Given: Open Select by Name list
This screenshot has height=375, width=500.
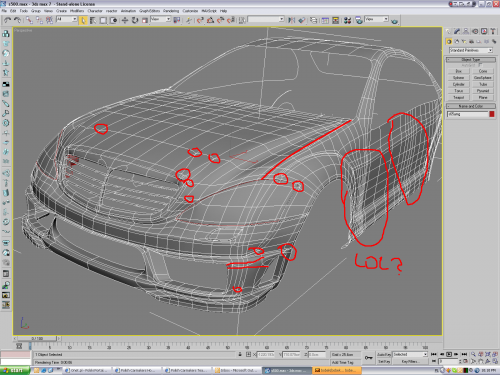Looking at the screenshot, I should (x=93, y=20).
